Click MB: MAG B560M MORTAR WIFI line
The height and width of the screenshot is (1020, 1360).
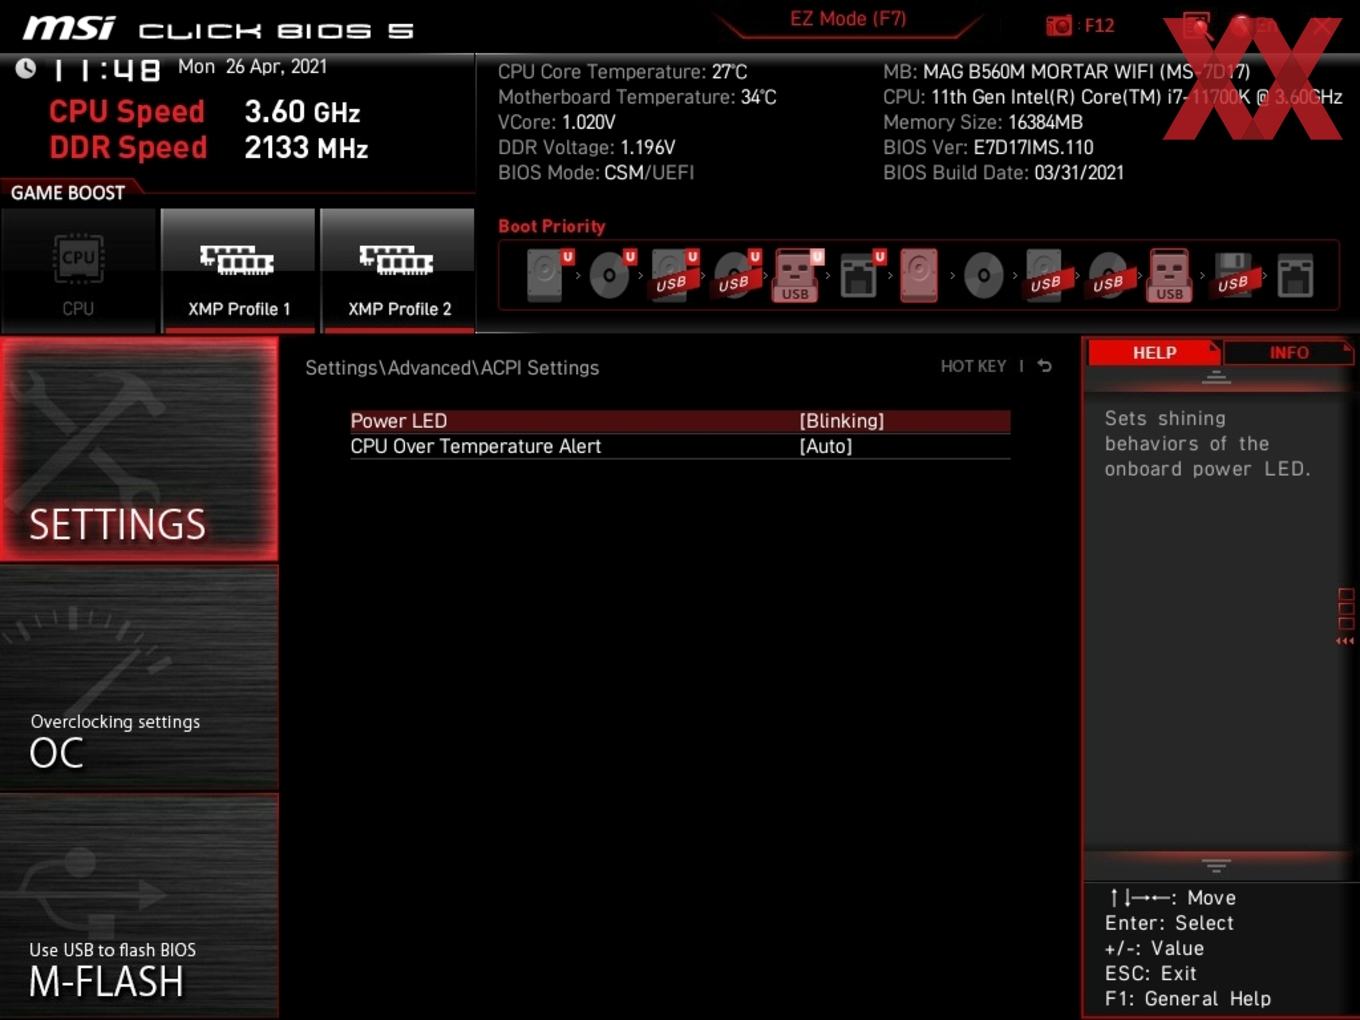tap(1066, 72)
